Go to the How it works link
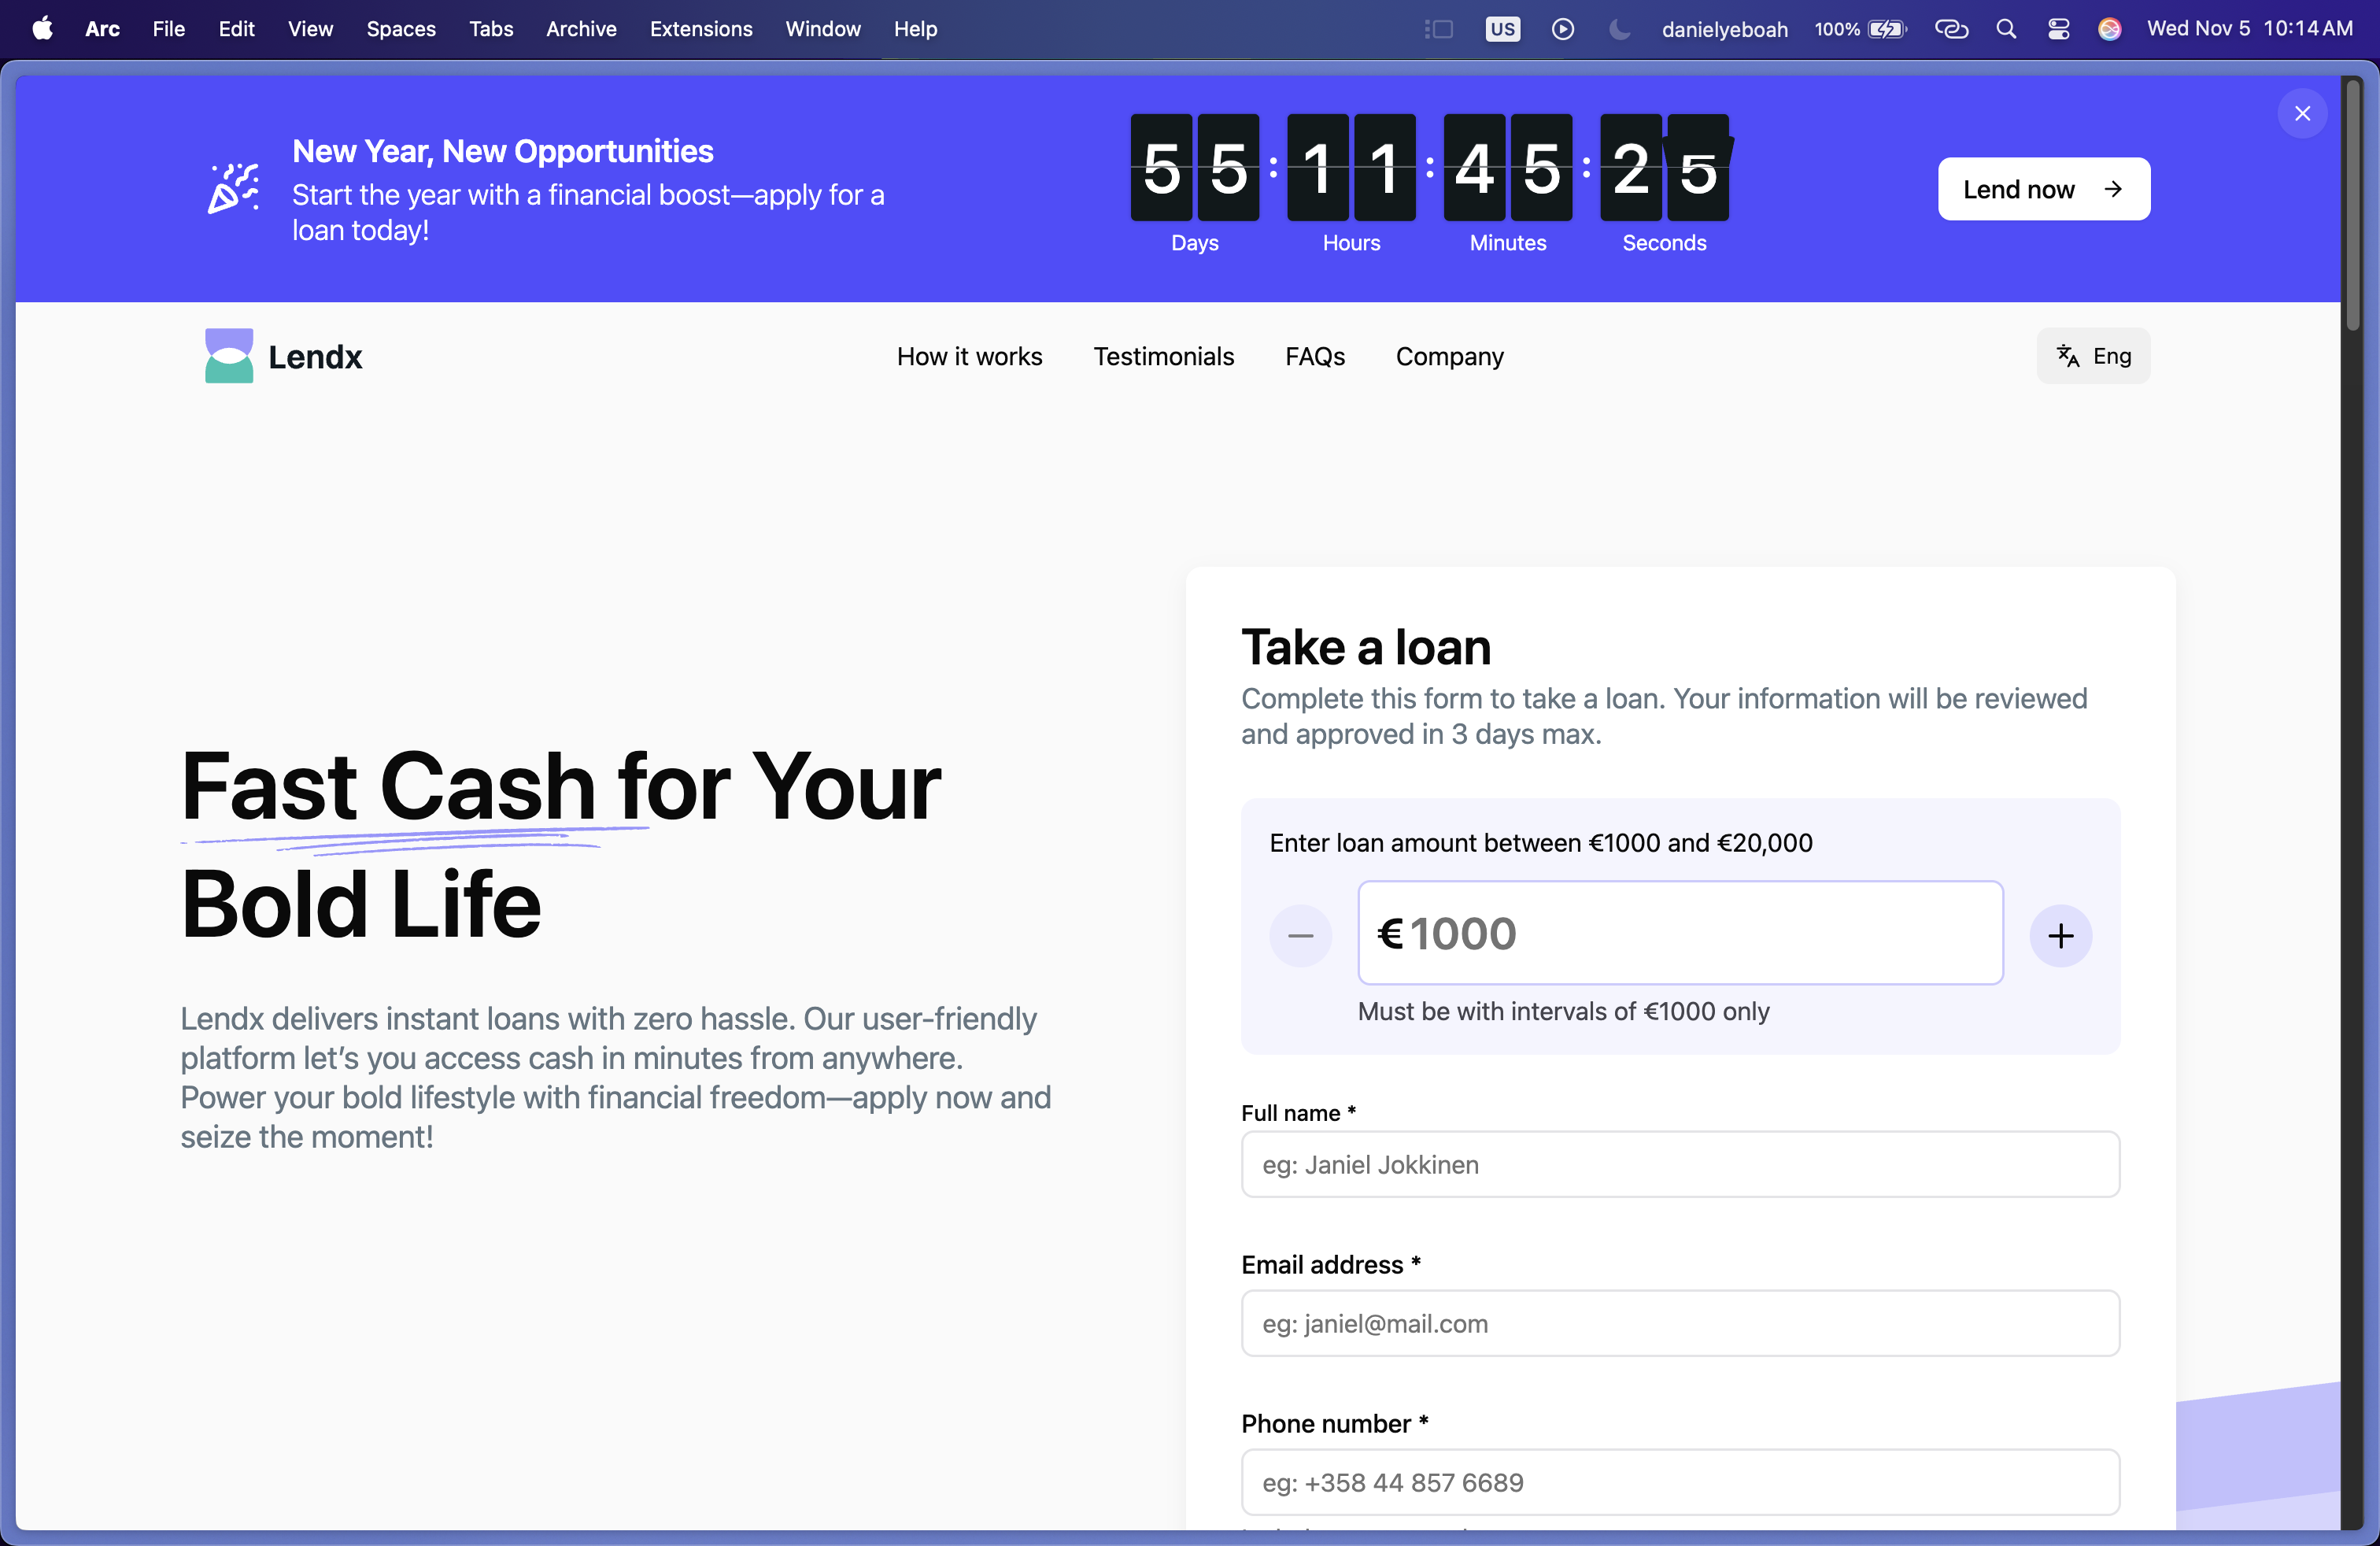The height and width of the screenshot is (1546, 2380). [x=969, y=356]
